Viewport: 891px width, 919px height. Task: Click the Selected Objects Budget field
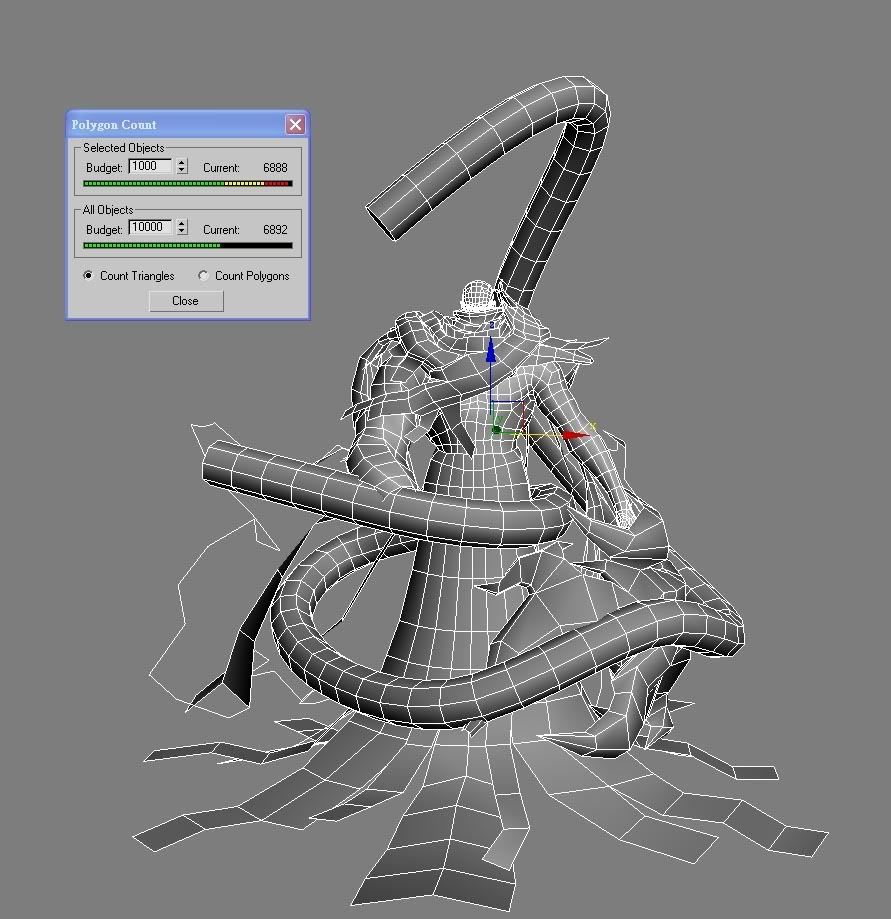click(150, 167)
